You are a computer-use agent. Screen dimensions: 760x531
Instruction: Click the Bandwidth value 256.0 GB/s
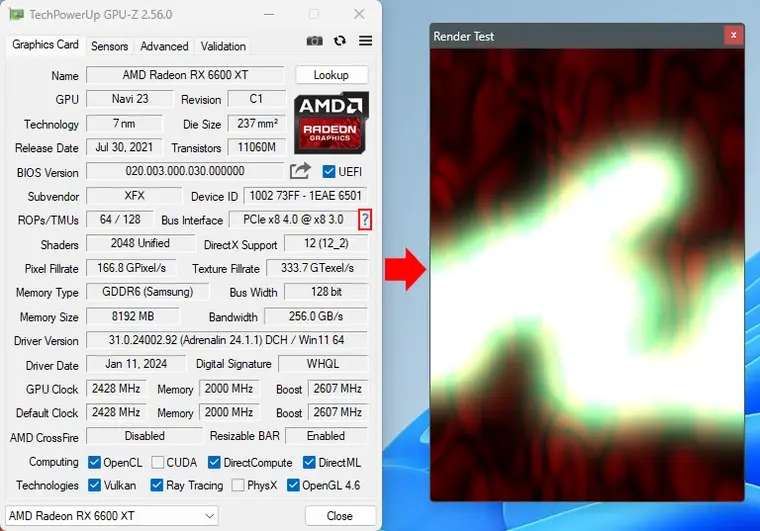tap(316, 316)
